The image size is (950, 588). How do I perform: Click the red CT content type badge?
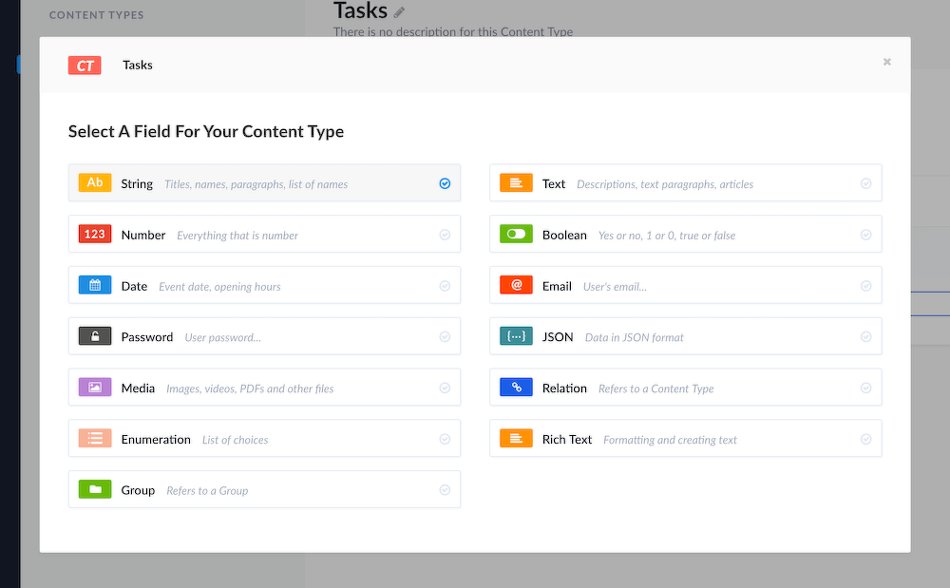[x=85, y=65]
